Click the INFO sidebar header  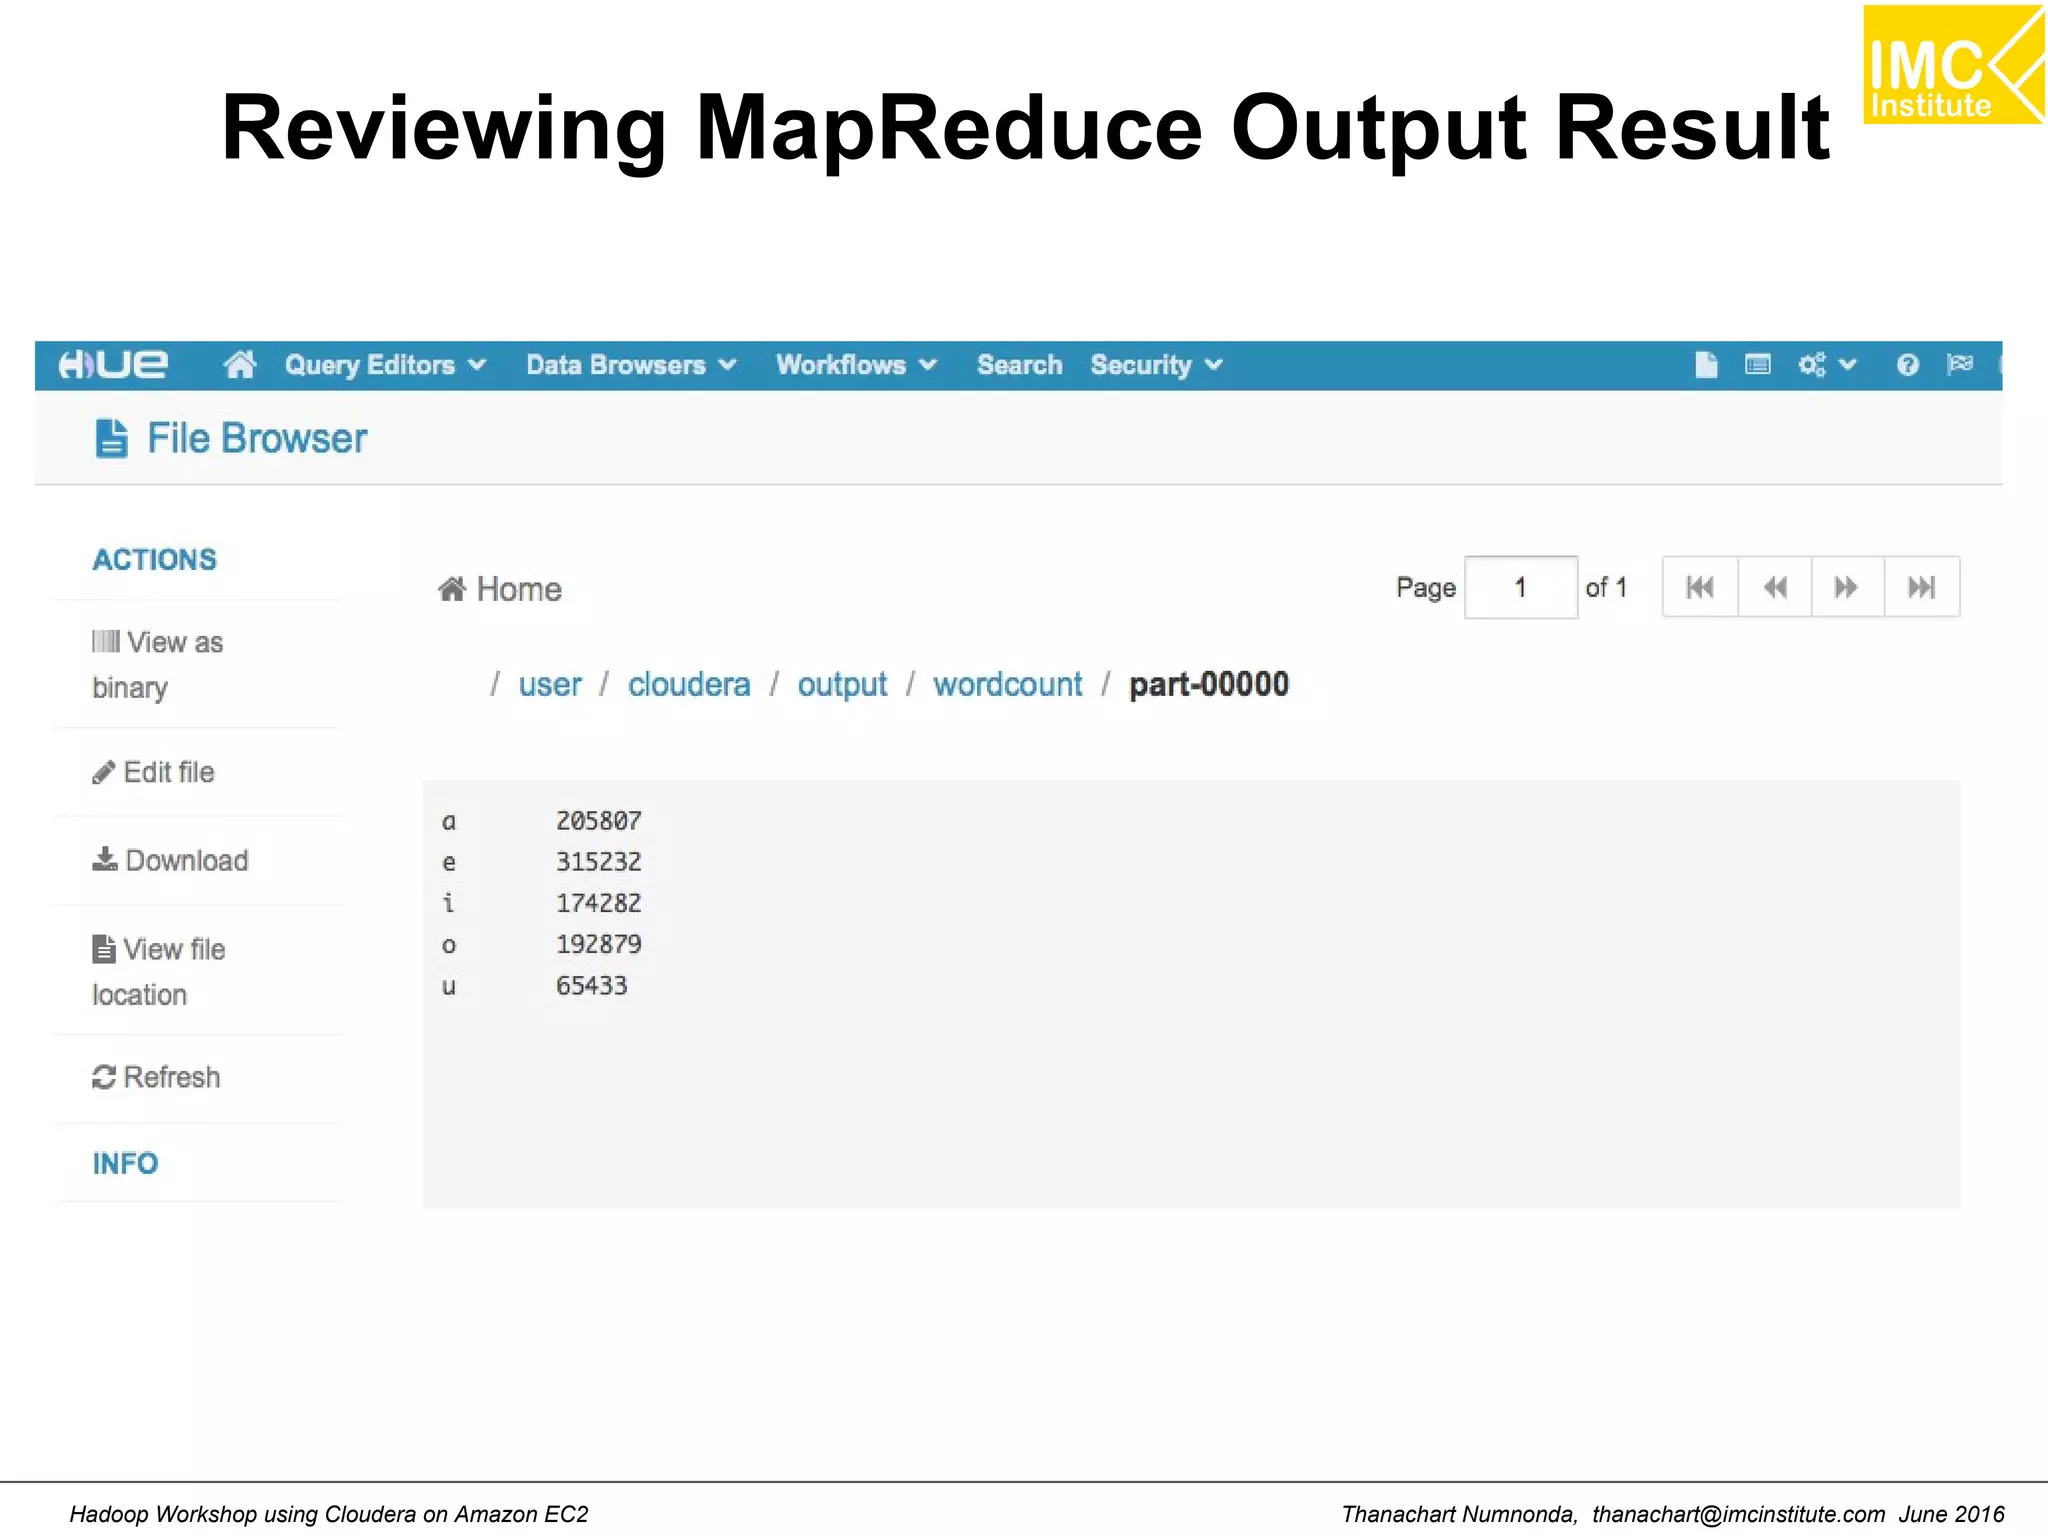coord(125,1164)
